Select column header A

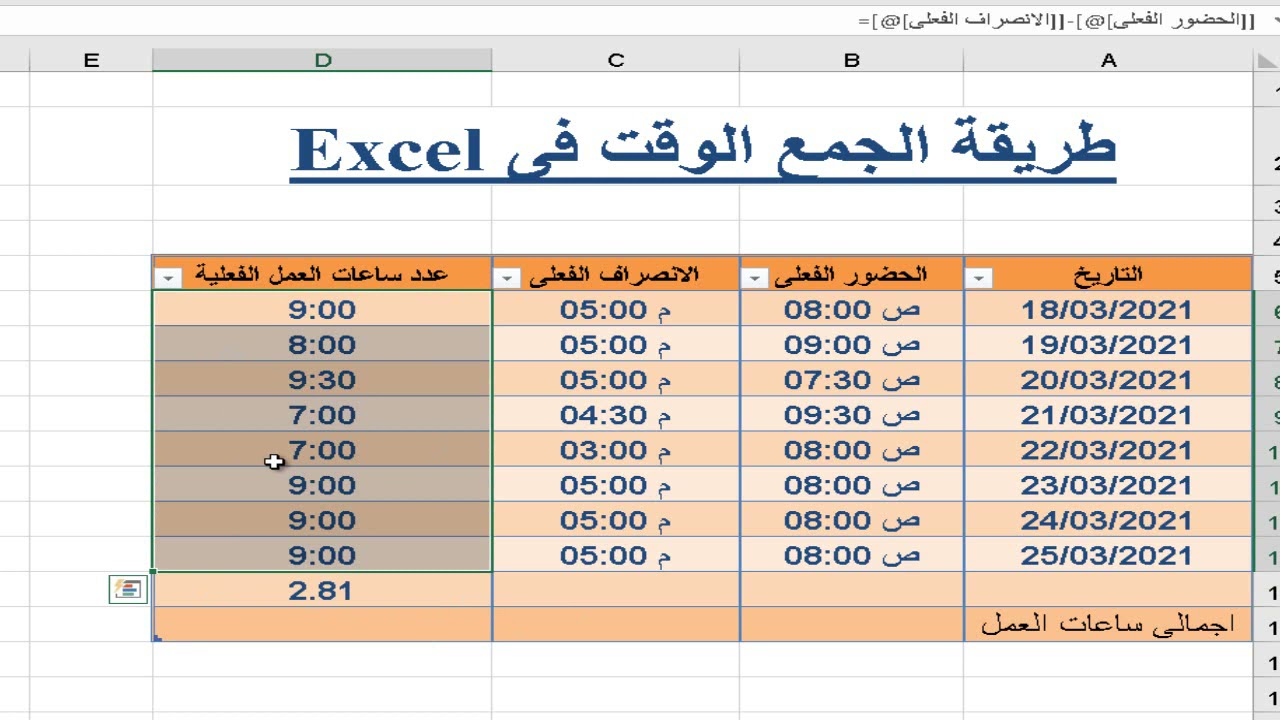click(1108, 60)
